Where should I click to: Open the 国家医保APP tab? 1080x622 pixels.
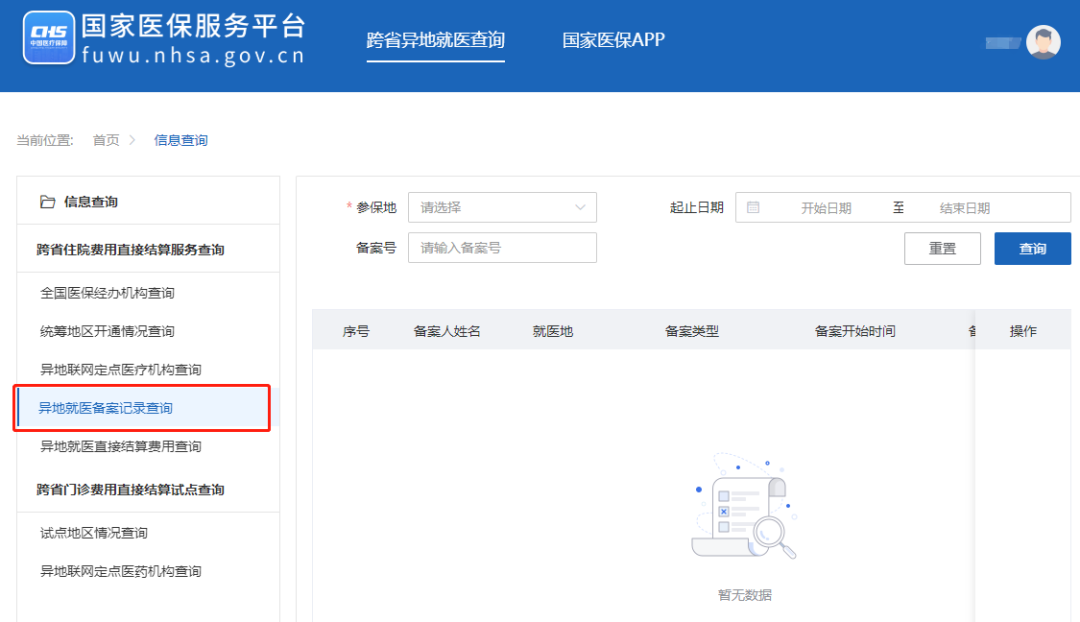pyautogui.click(x=613, y=41)
